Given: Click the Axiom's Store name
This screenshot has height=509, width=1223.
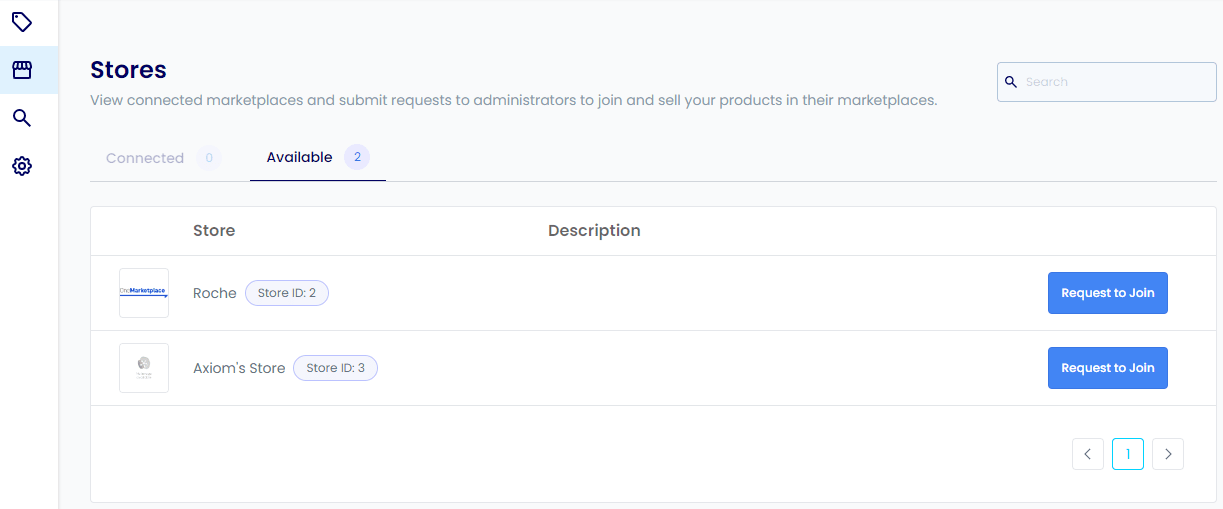Looking at the screenshot, I should (239, 368).
